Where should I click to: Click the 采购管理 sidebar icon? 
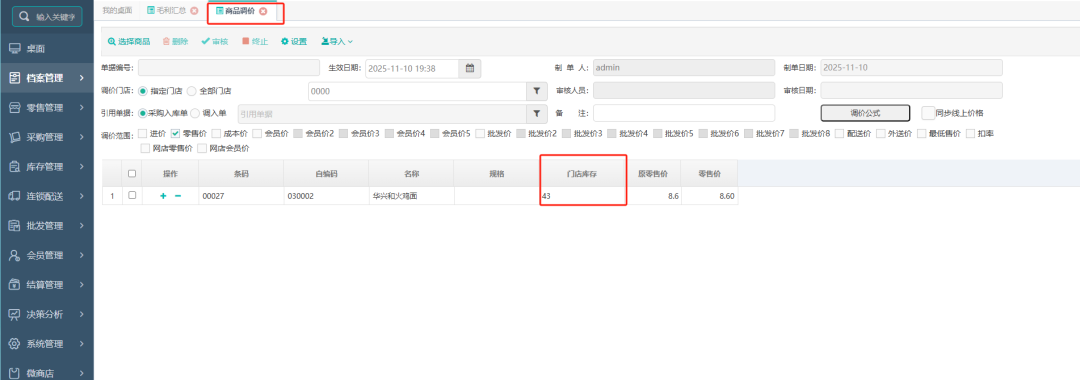coord(14,137)
